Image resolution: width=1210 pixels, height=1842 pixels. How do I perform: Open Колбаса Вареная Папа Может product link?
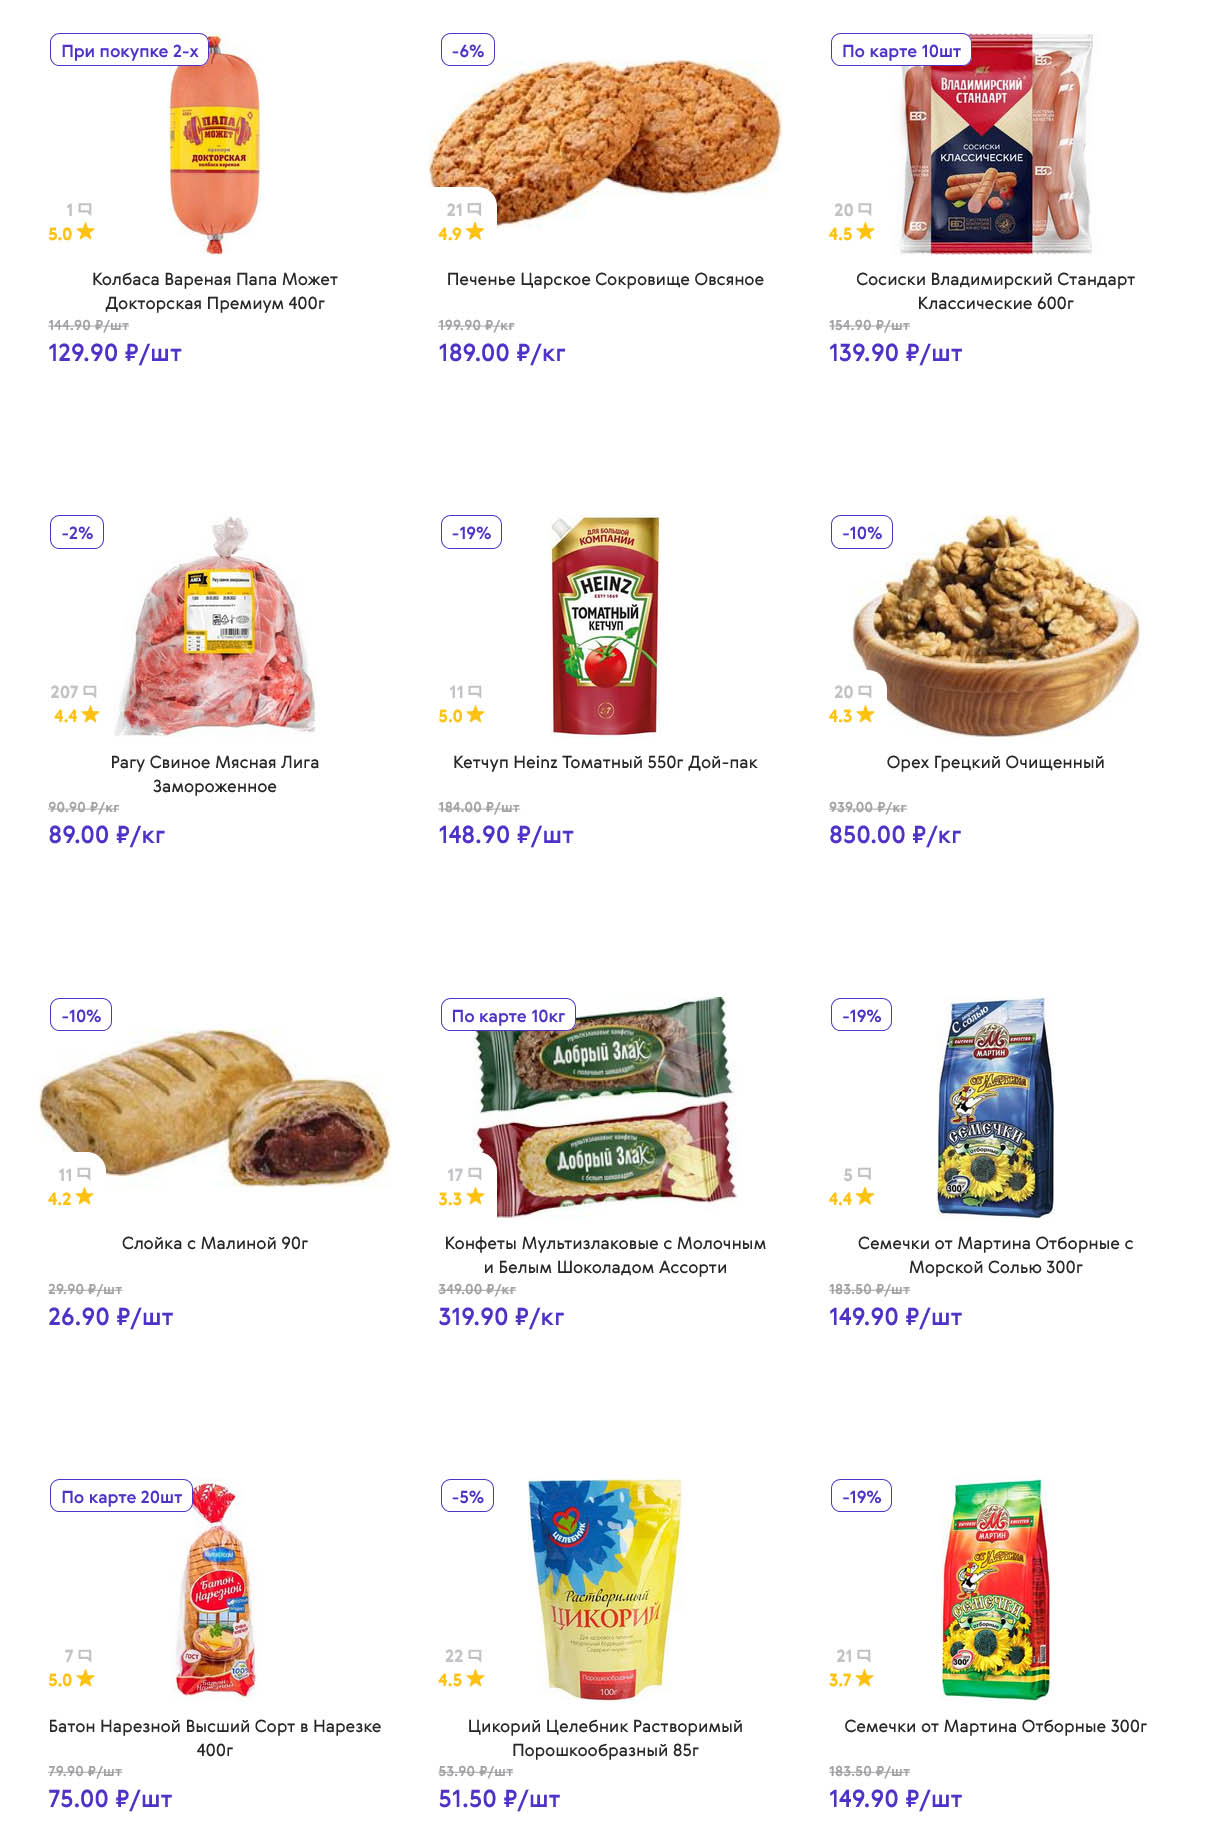(x=215, y=291)
